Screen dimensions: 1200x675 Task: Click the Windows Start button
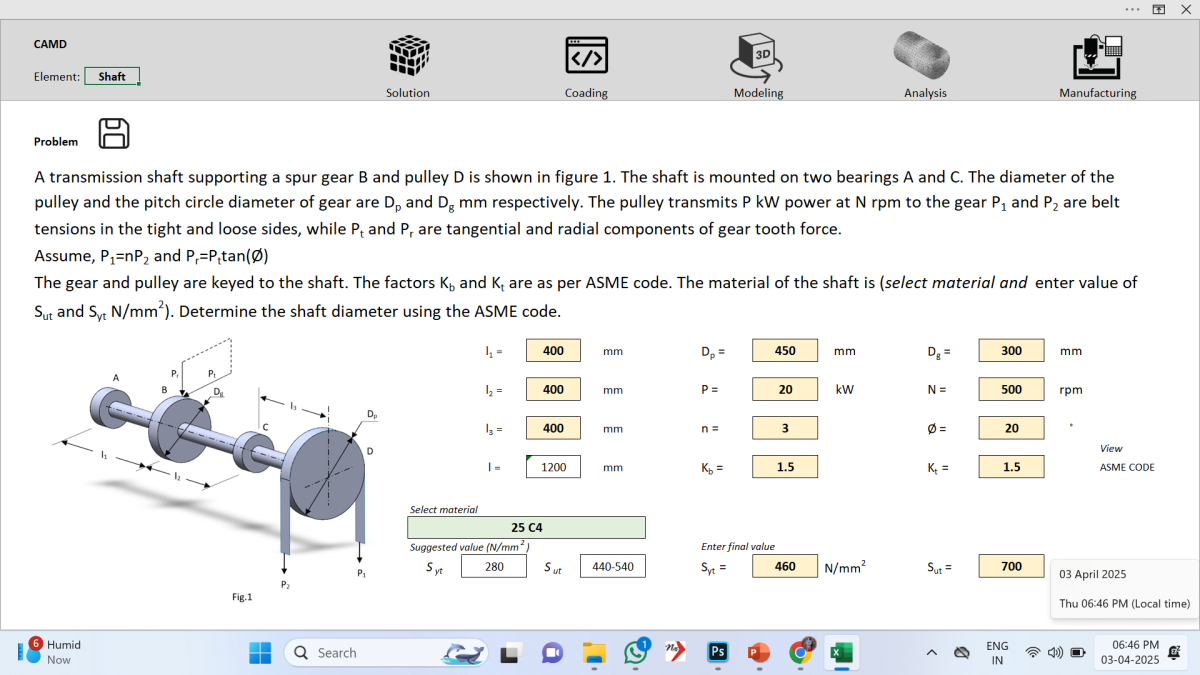(260, 653)
